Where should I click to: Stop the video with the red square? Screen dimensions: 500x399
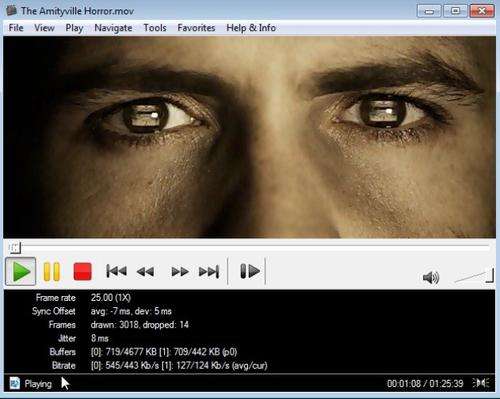(82, 271)
